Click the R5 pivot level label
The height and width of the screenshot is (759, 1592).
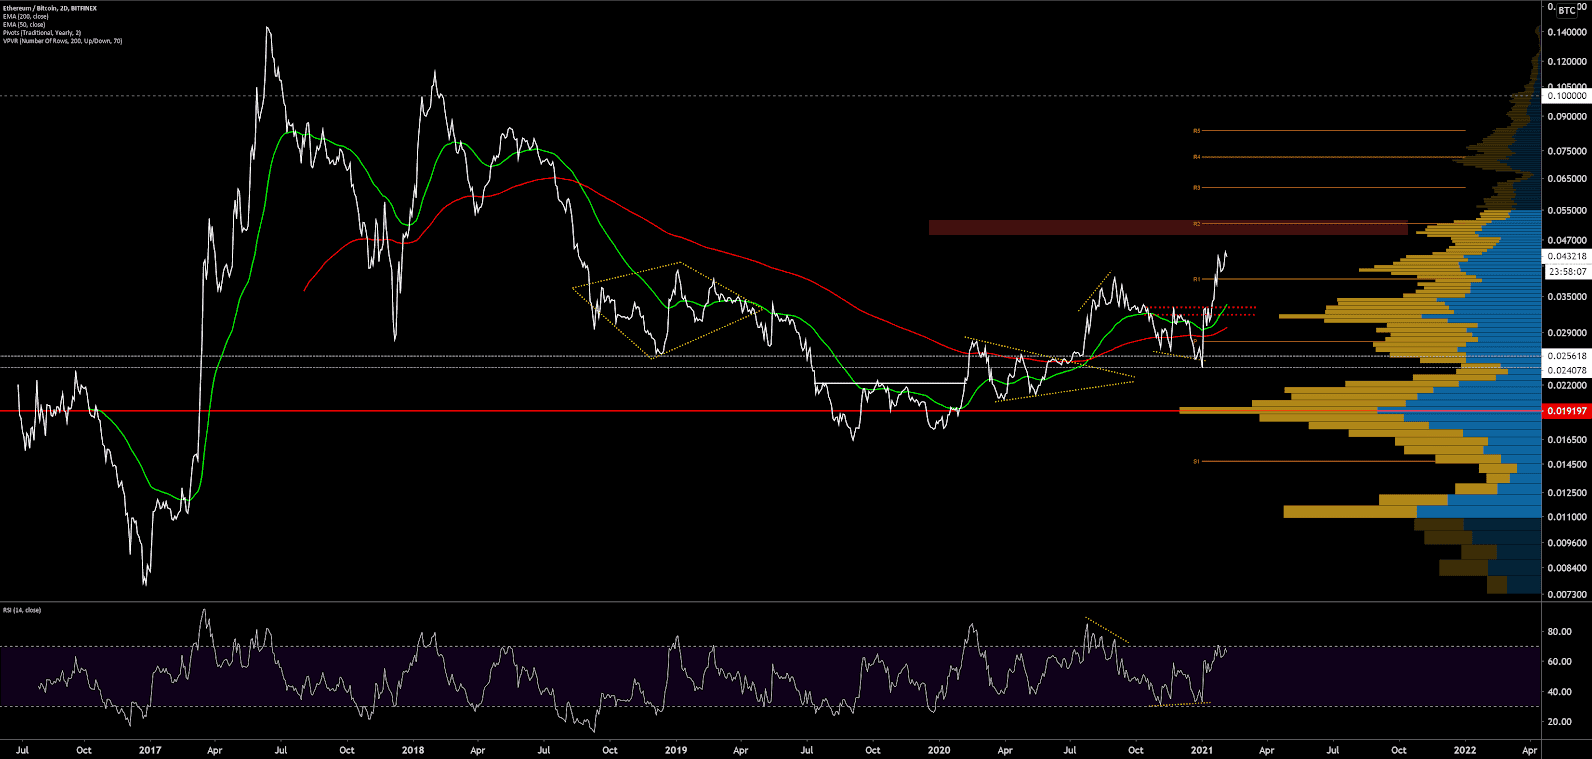(1196, 131)
